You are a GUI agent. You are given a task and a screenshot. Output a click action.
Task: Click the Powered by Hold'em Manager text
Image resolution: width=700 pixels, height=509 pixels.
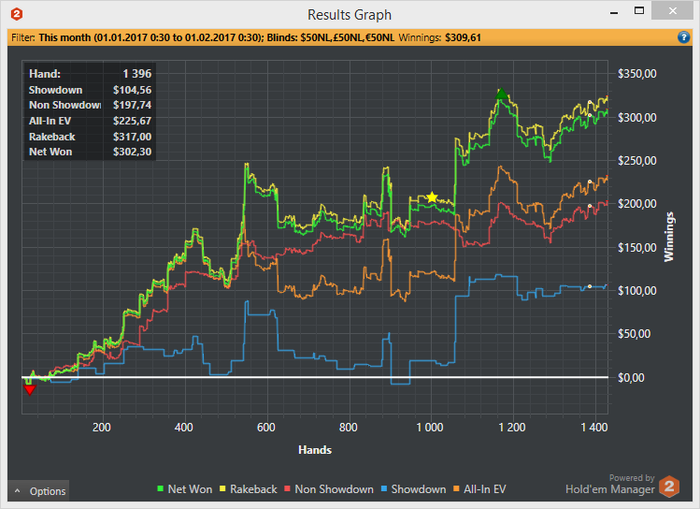click(x=610, y=484)
